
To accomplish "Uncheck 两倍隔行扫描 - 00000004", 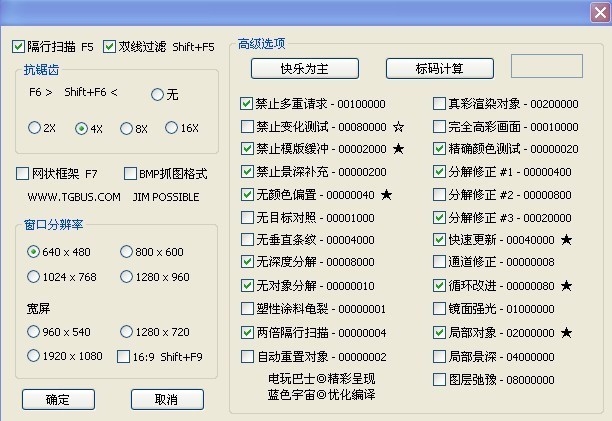I will pyautogui.click(x=247, y=332).
